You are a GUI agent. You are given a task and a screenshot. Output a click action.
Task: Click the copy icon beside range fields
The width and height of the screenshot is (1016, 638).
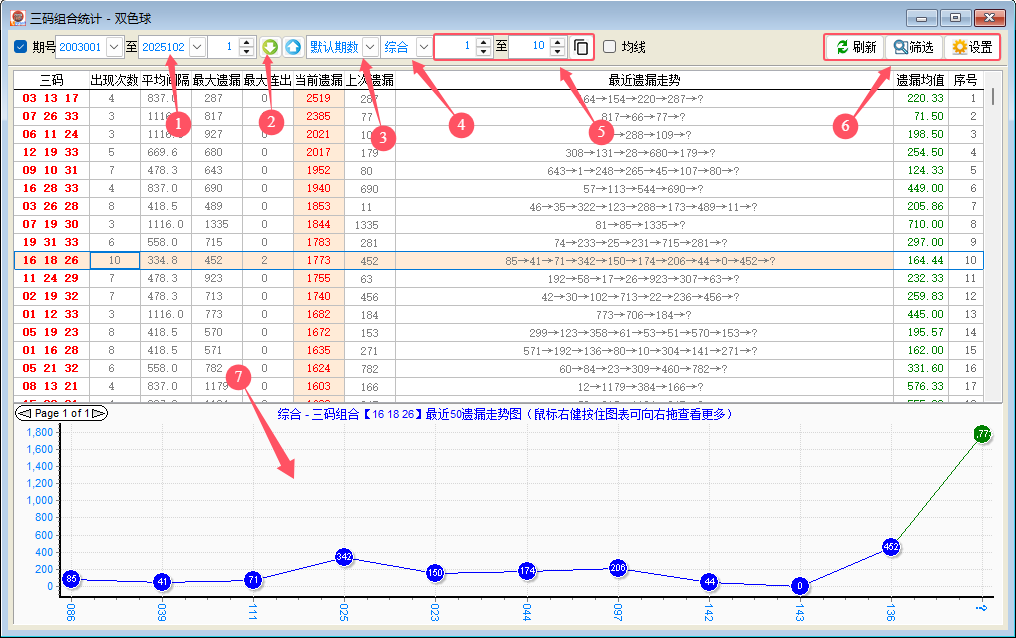point(581,47)
